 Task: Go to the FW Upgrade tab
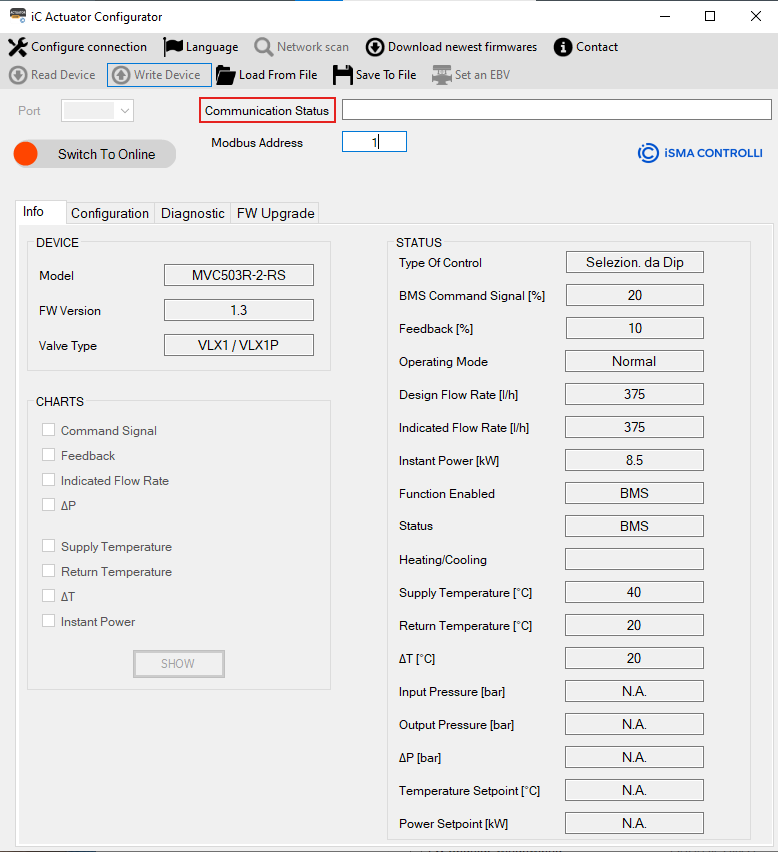click(x=275, y=213)
